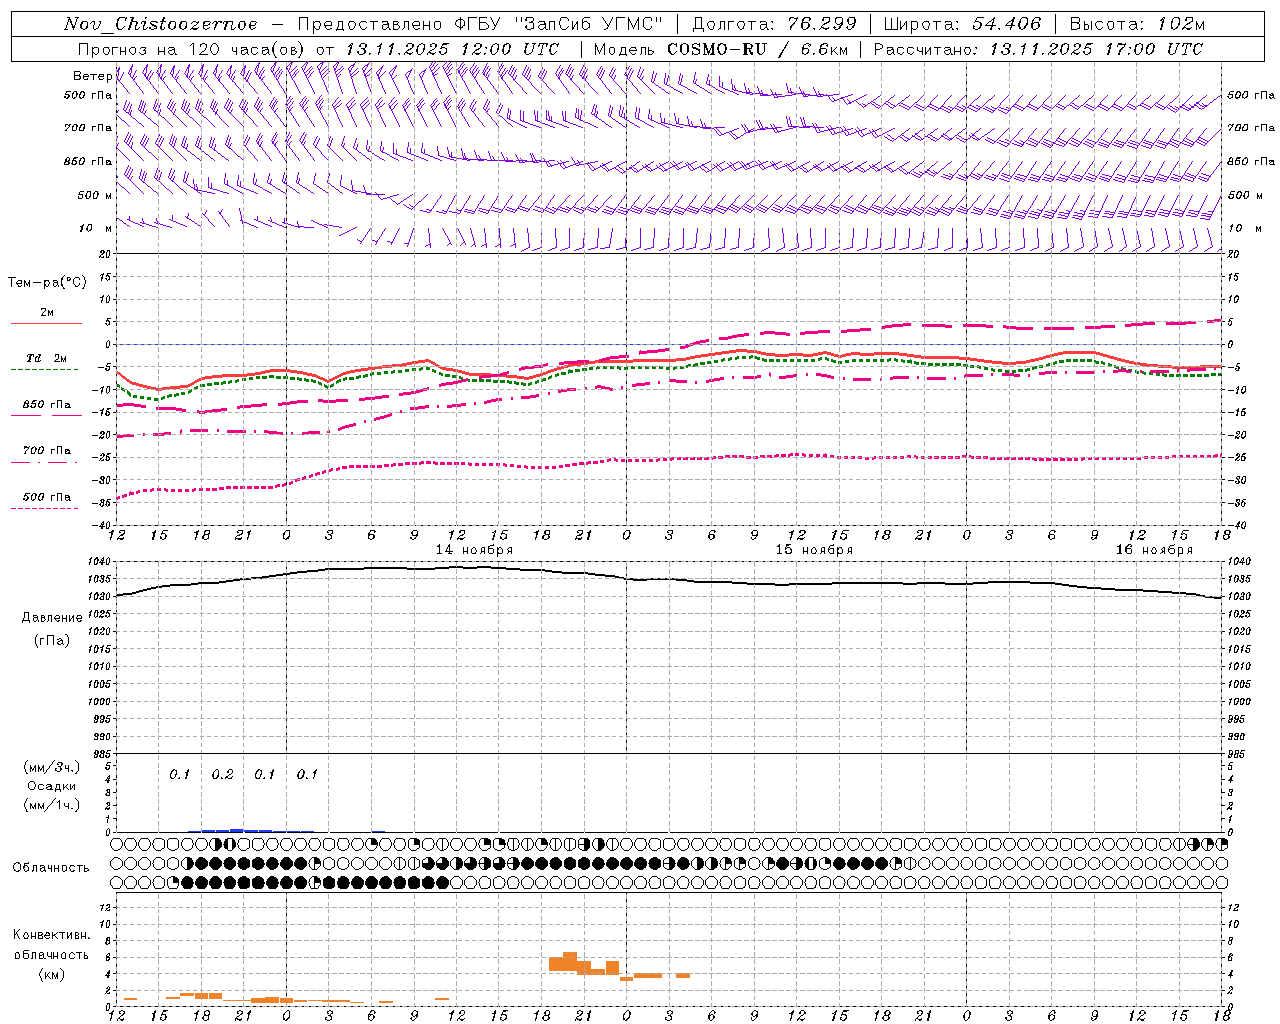Viewport: 1280px width, 1024px height.
Task: Click the 'Ветер' wind panel label
Action: click(x=92, y=76)
